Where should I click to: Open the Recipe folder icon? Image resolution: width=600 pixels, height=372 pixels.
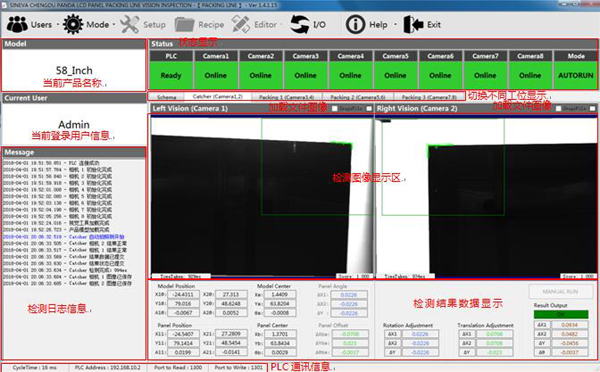click(x=184, y=24)
